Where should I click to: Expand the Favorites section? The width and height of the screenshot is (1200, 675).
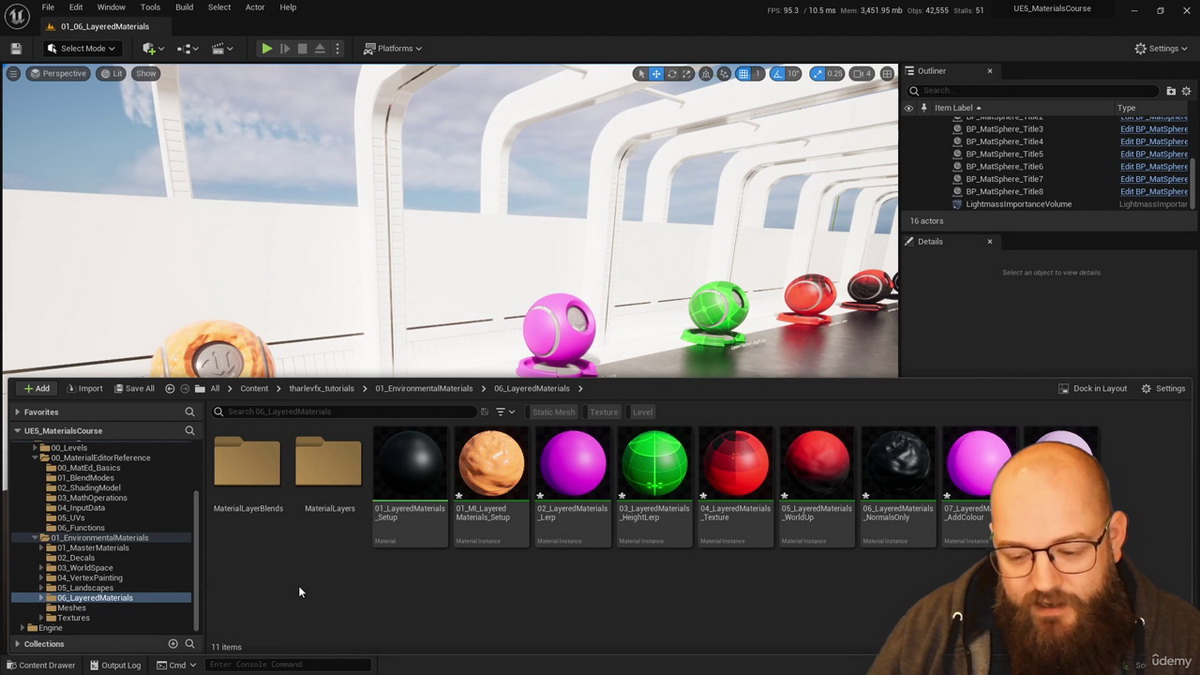pos(18,411)
